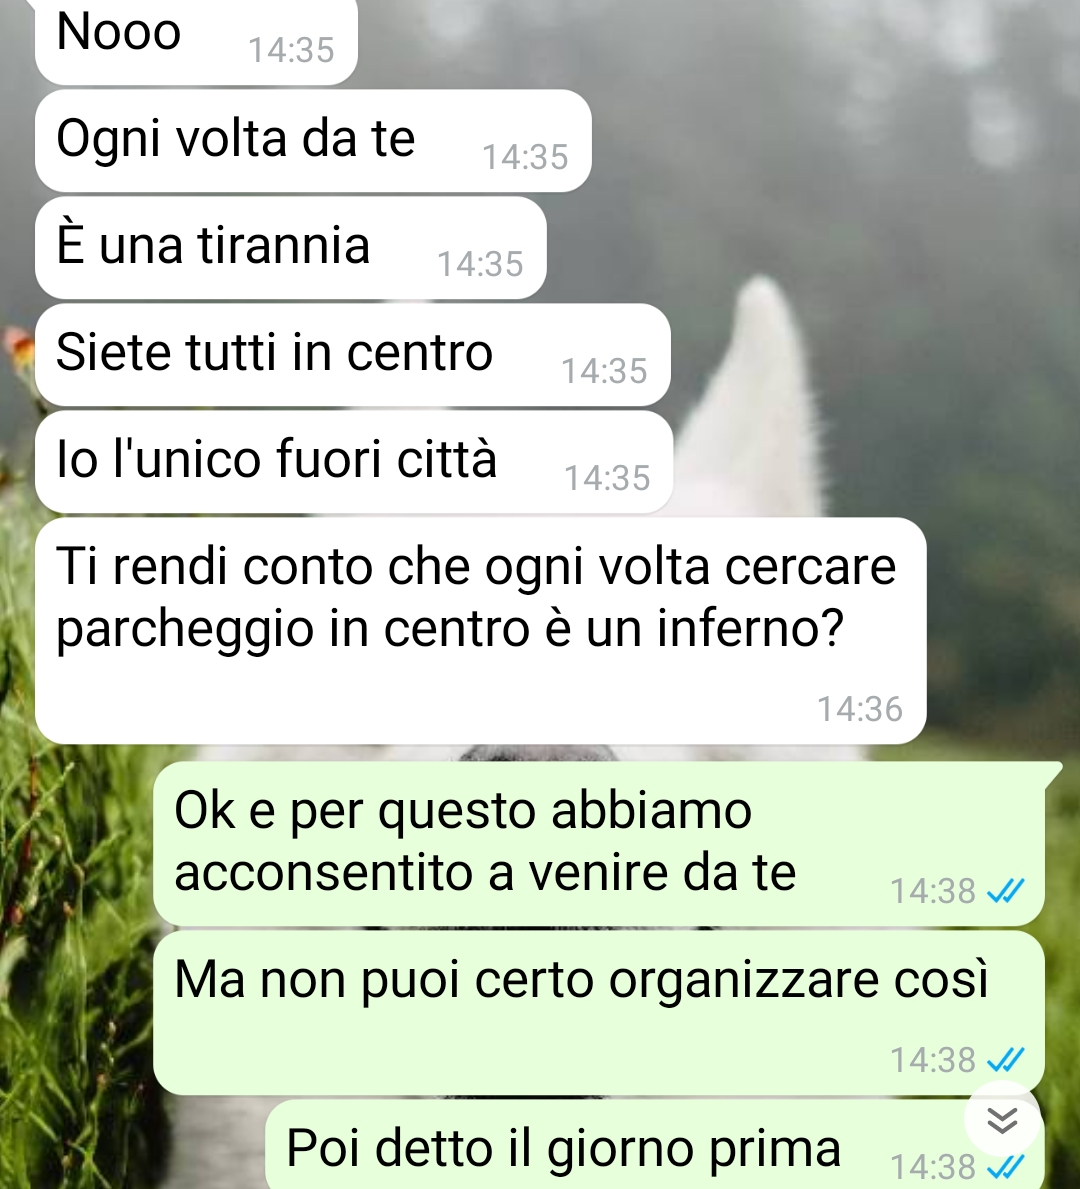Tap the 'È una tirannia' message bubble
Viewport: 1080px width, 1189px height.
tap(290, 248)
